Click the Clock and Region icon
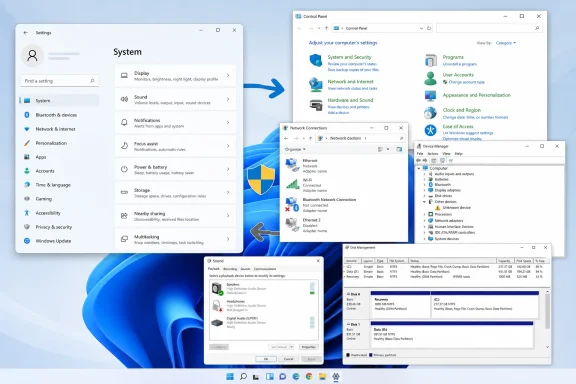Screen dimensions: 576x384 431,113
